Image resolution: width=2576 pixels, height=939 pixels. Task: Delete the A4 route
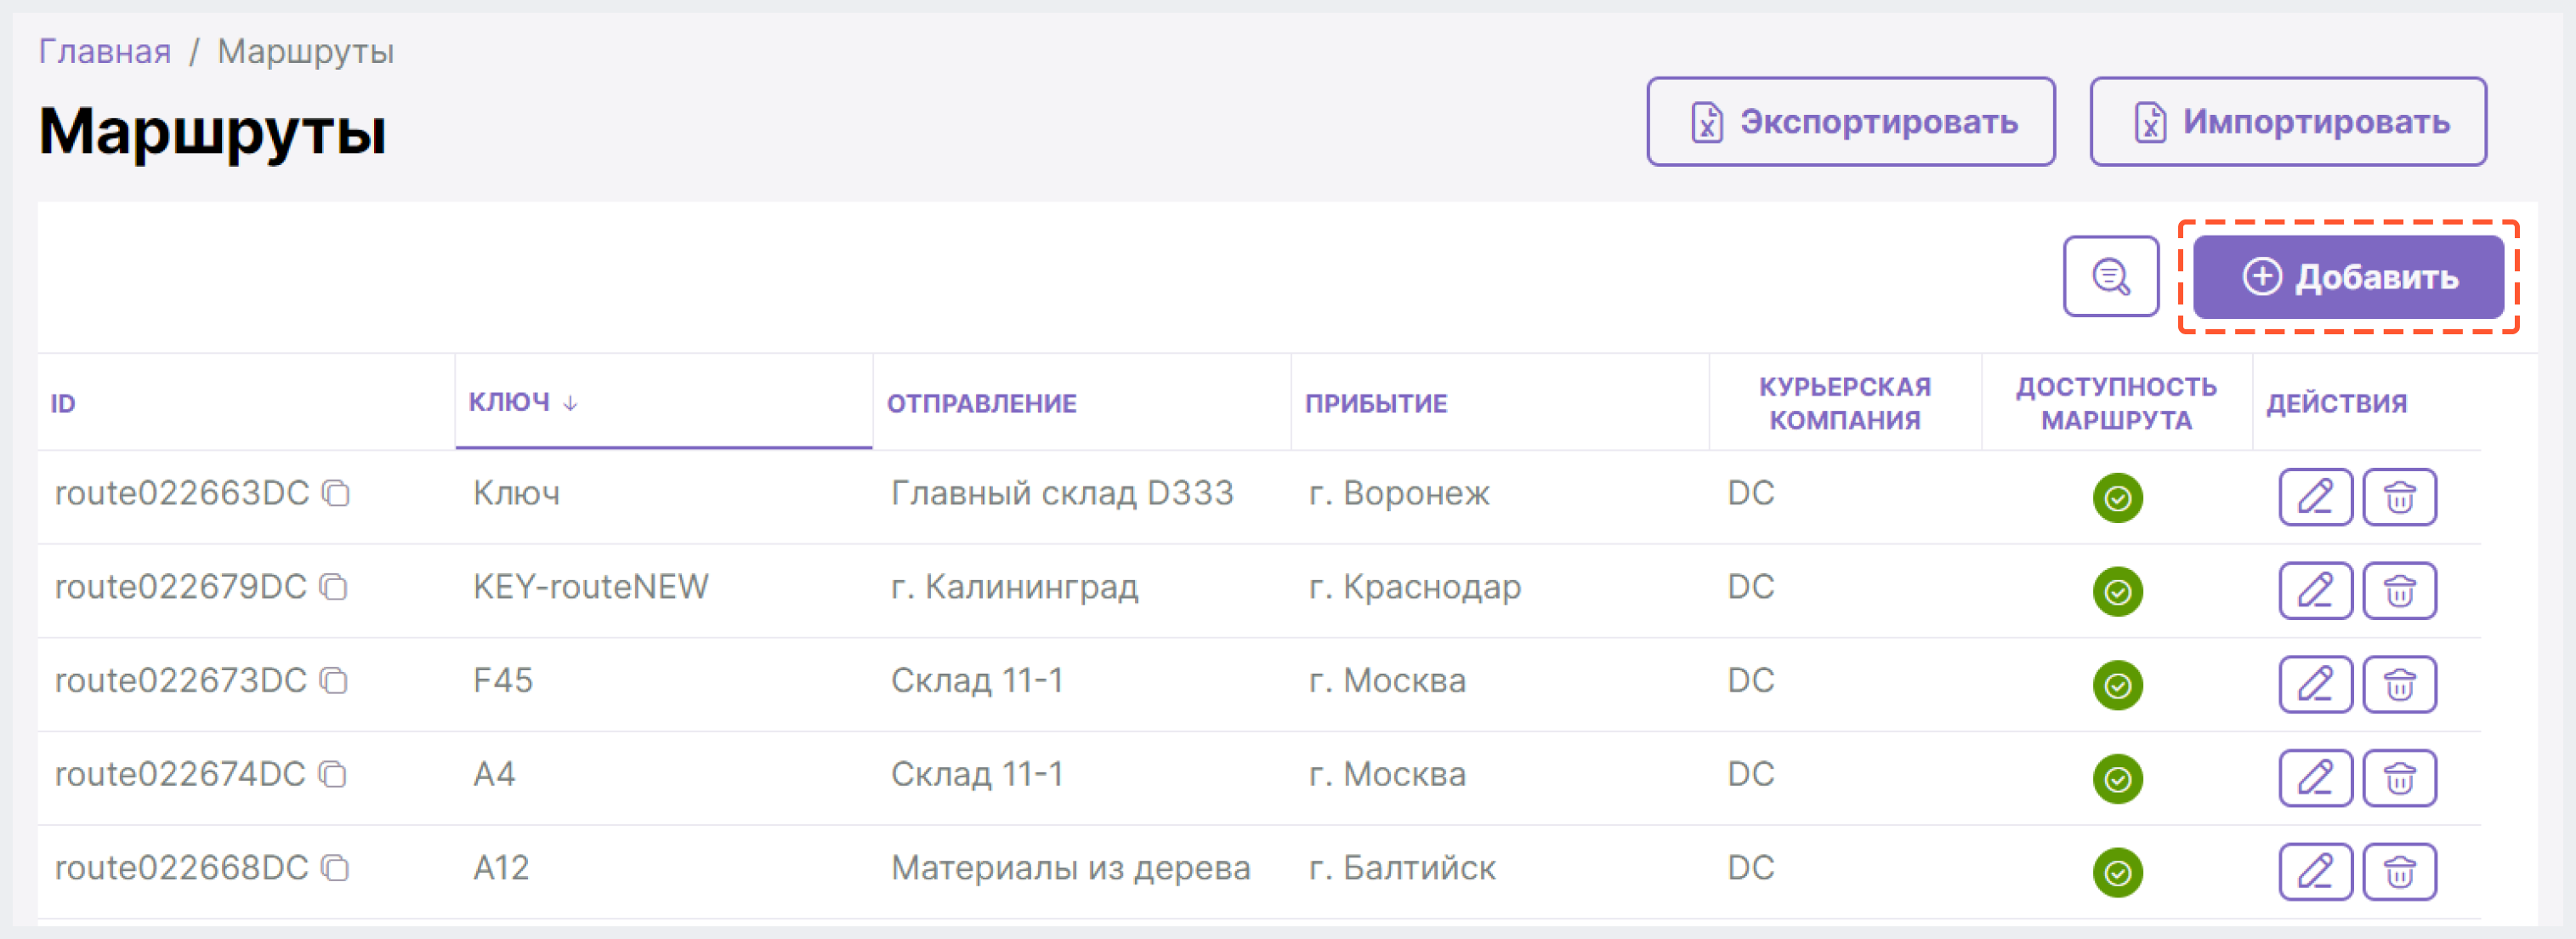tap(2399, 778)
